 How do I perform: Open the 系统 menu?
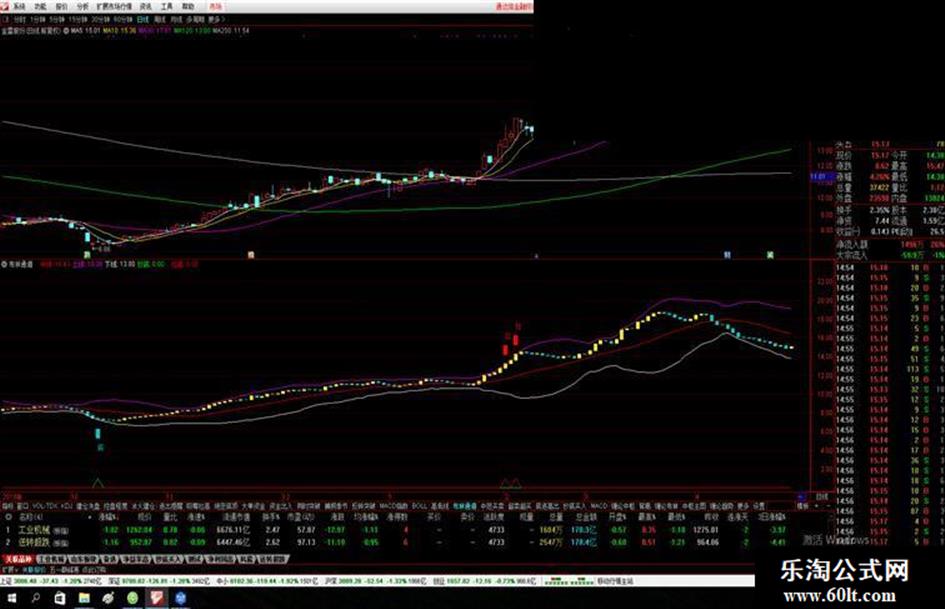click(19, 7)
